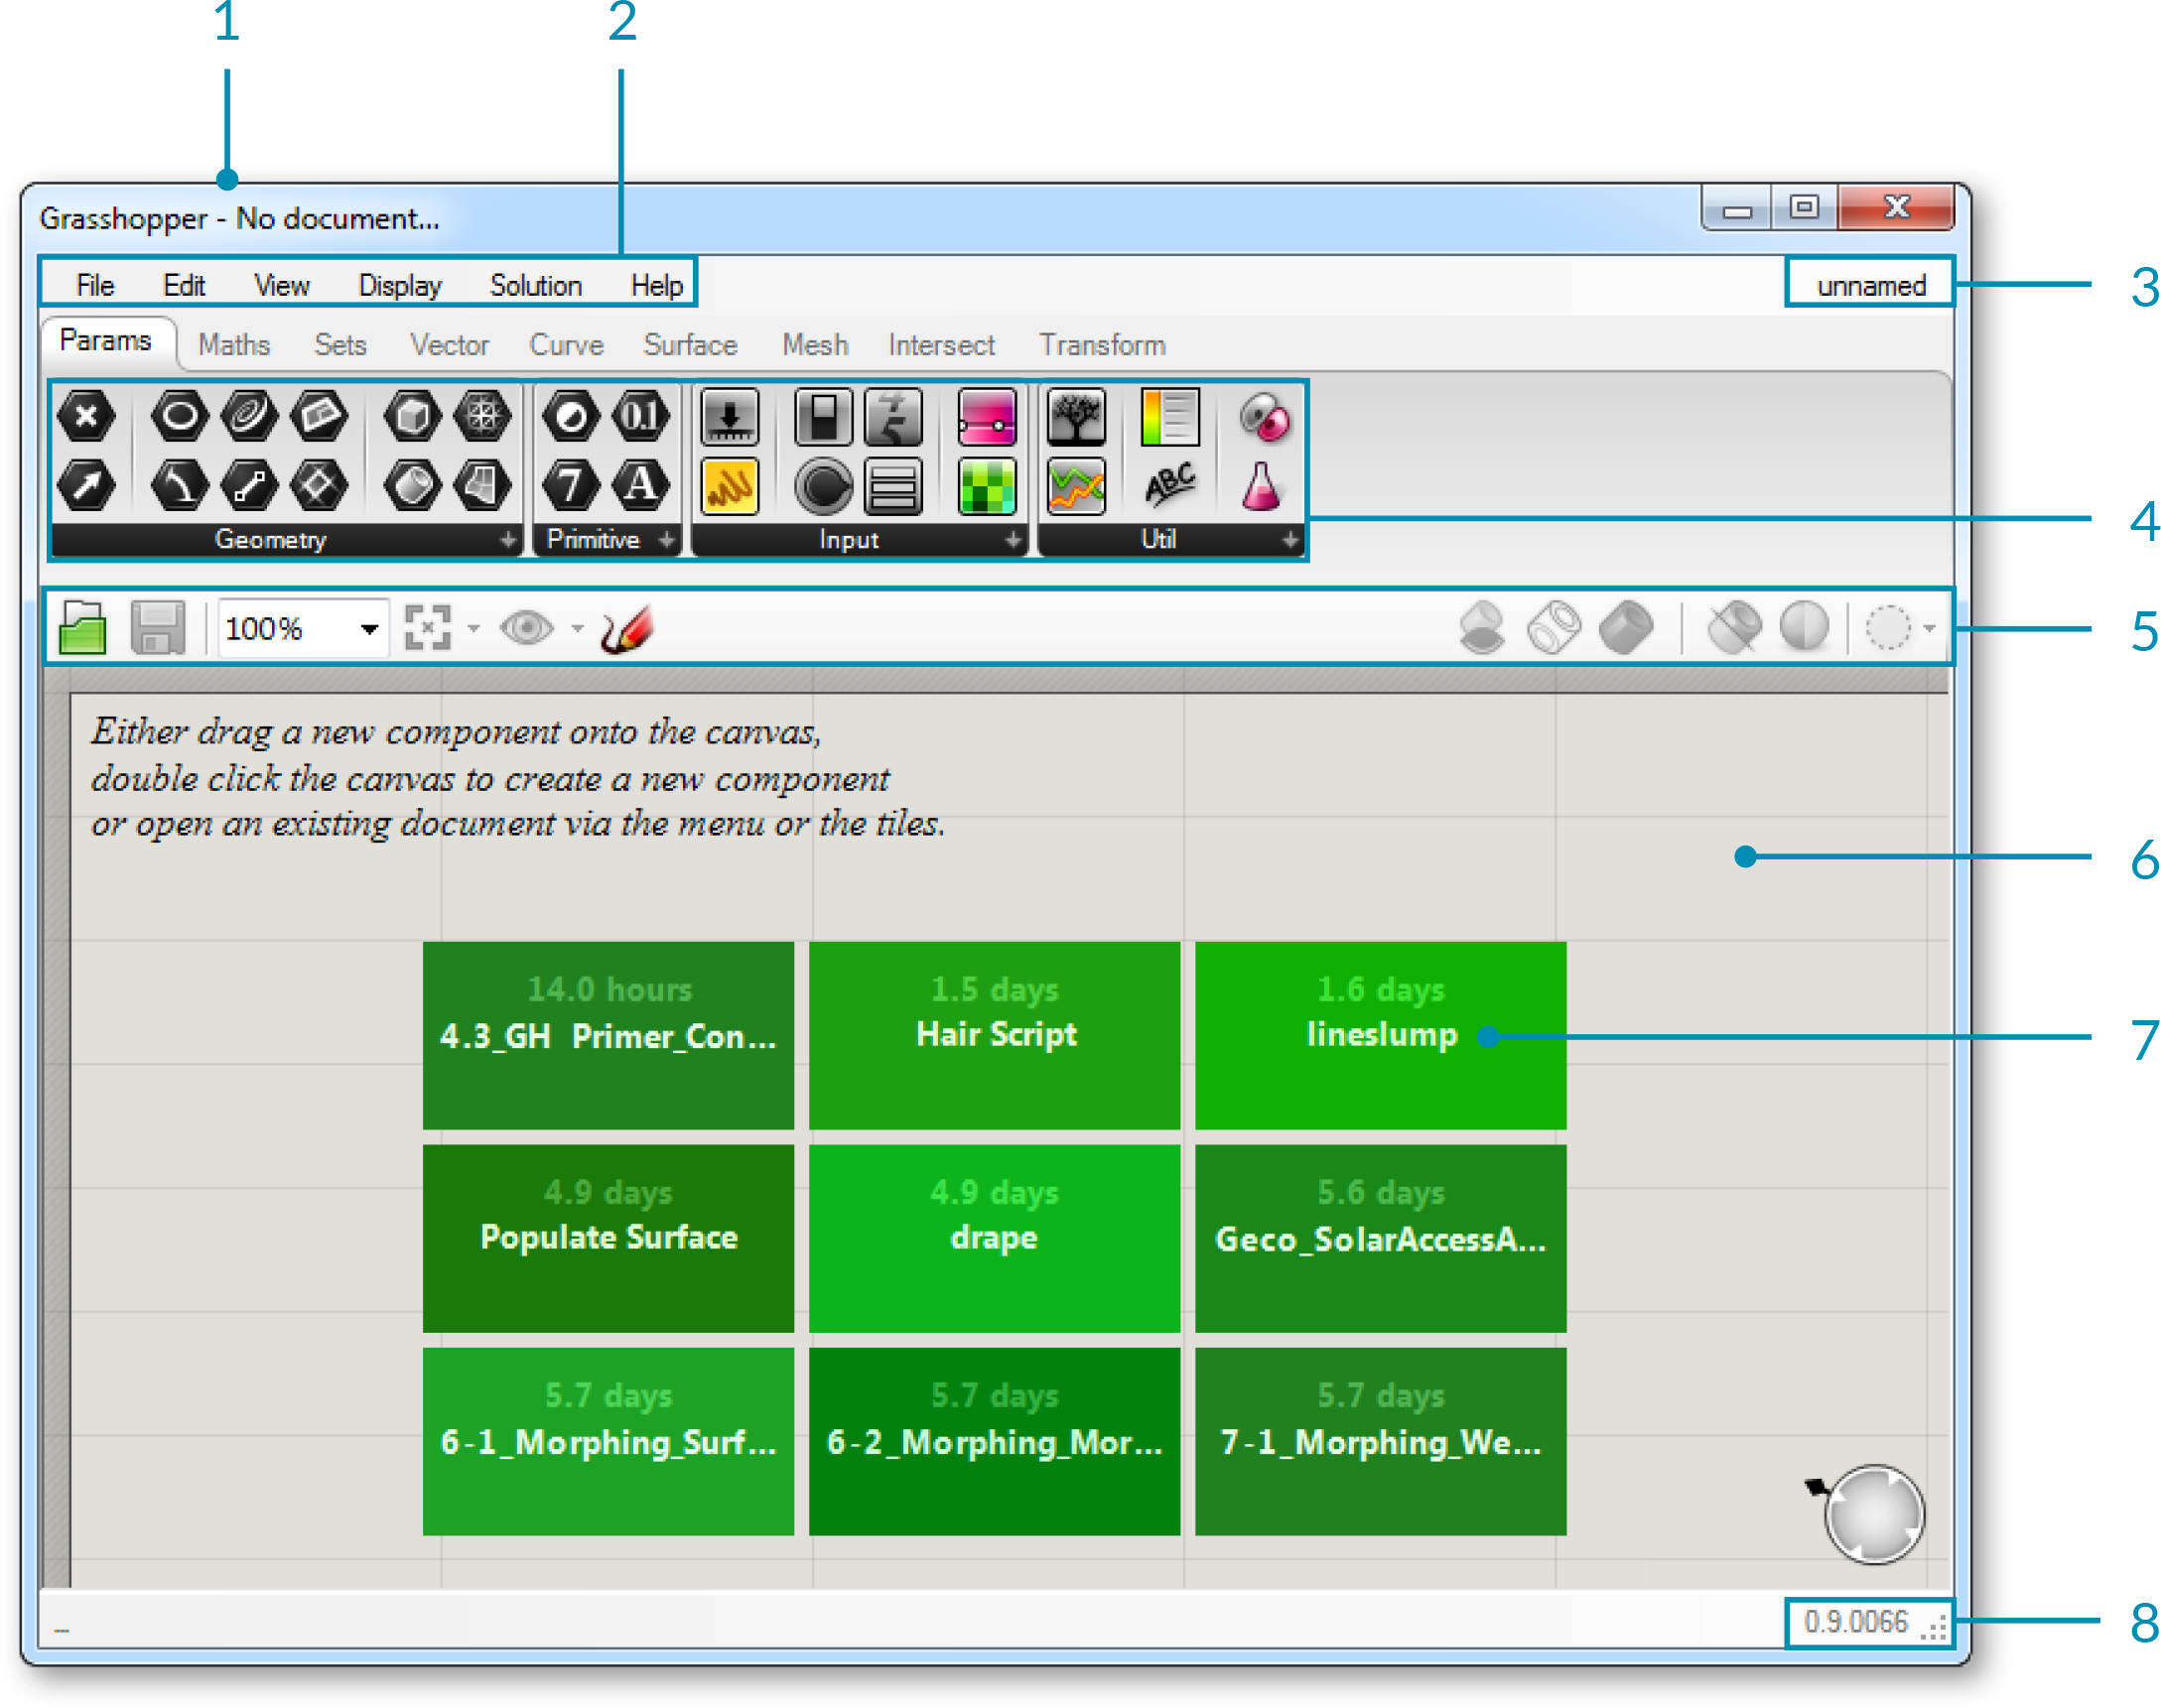
Task: Select the Param Viewer tree icon
Action: (1076, 416)
